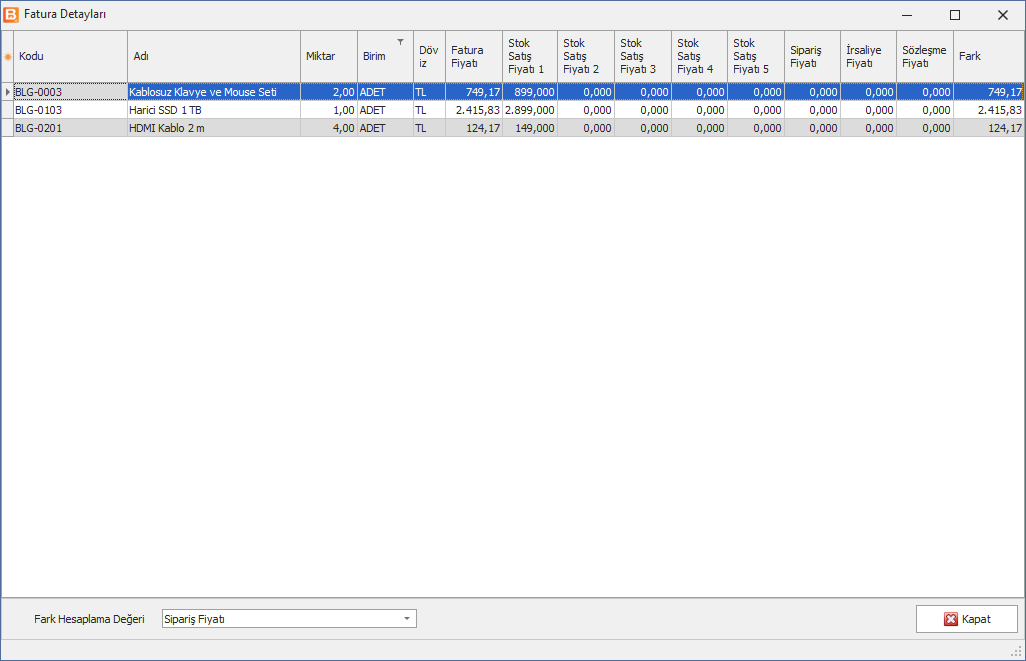Image resolution: width=1026 pixels, height=661 pixels.
Task: Close the Fatura Detayları window
Action: tap(1002, 15)
